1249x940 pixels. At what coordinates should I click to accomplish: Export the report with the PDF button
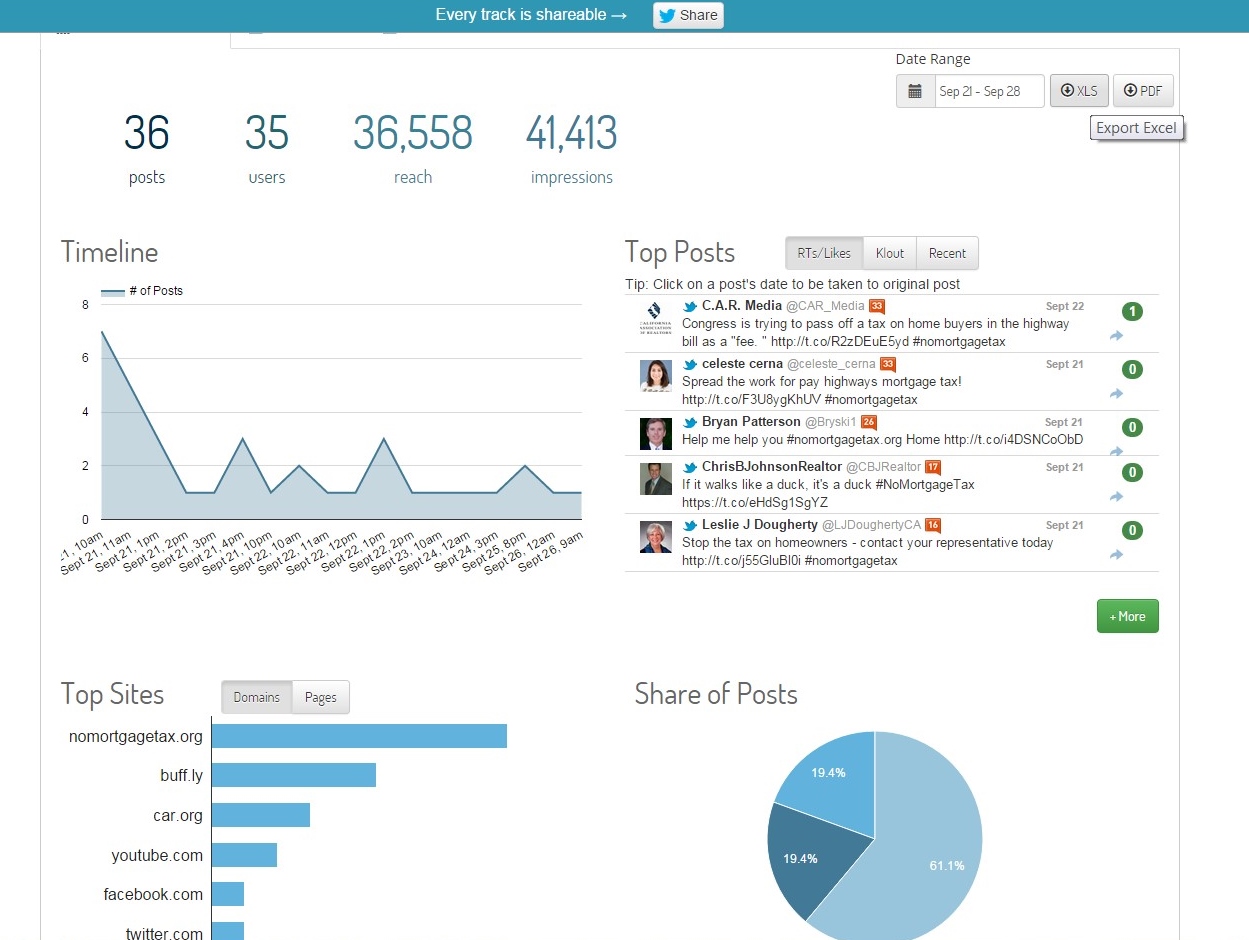1143,91
